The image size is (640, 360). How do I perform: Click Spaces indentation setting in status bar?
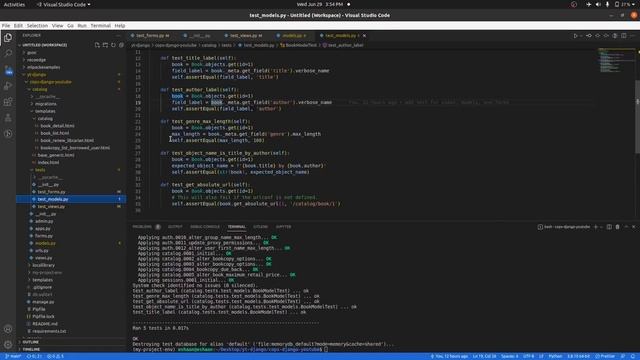tap(509, 356)
